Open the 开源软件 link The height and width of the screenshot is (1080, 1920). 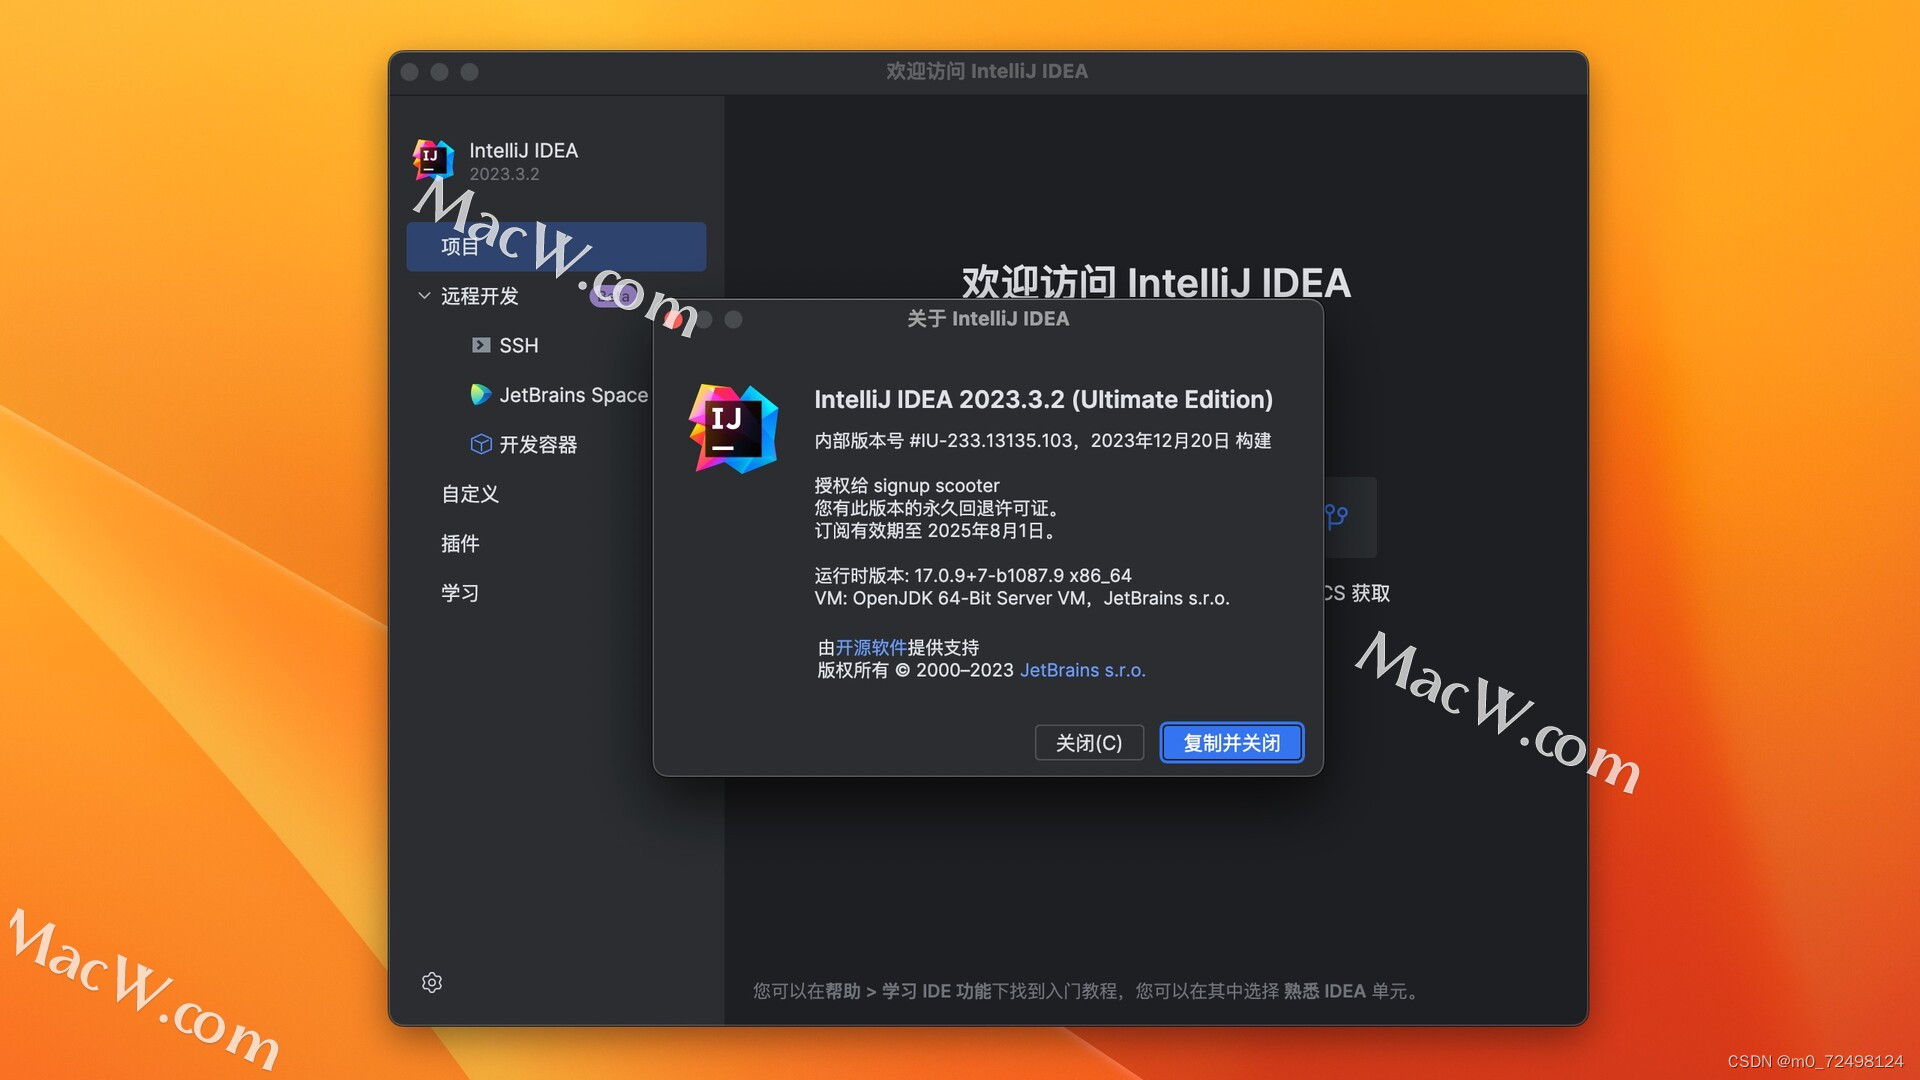[871, 647]
